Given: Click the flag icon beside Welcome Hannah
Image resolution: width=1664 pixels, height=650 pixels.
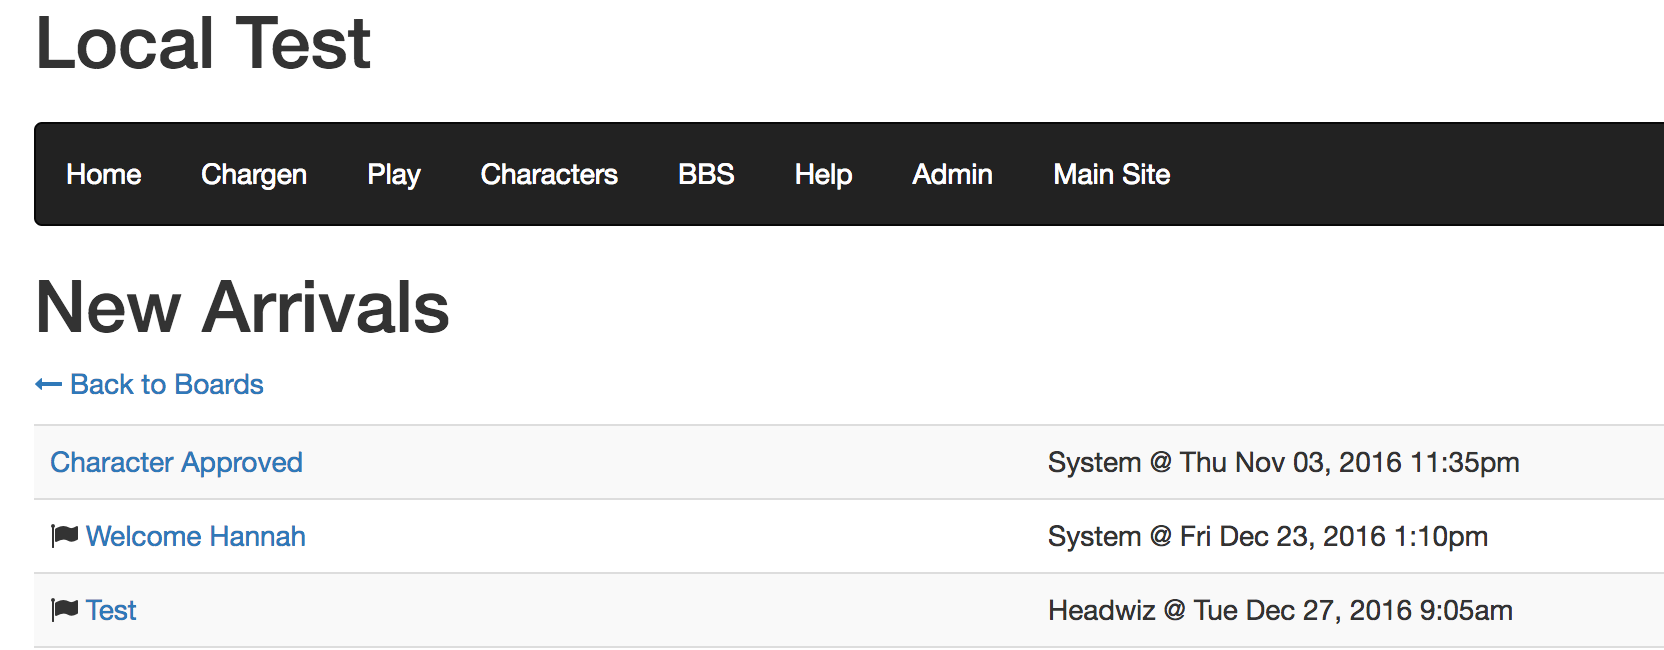Looking at the screenshot, I should 64,536.
